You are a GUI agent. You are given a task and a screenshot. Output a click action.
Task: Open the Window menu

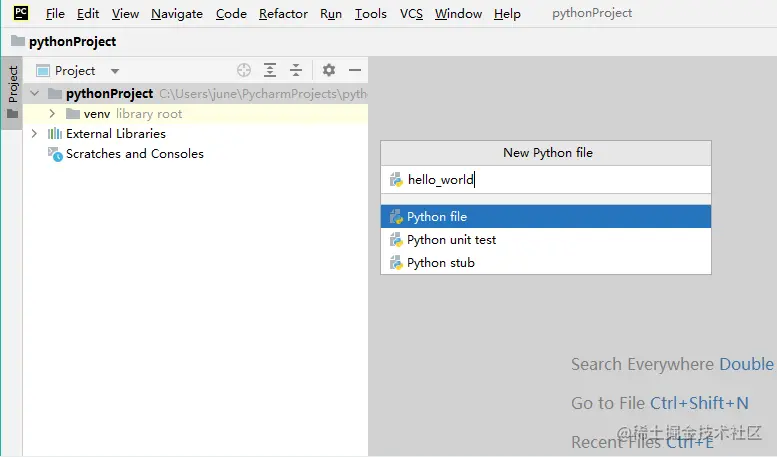tap(458, 14)
